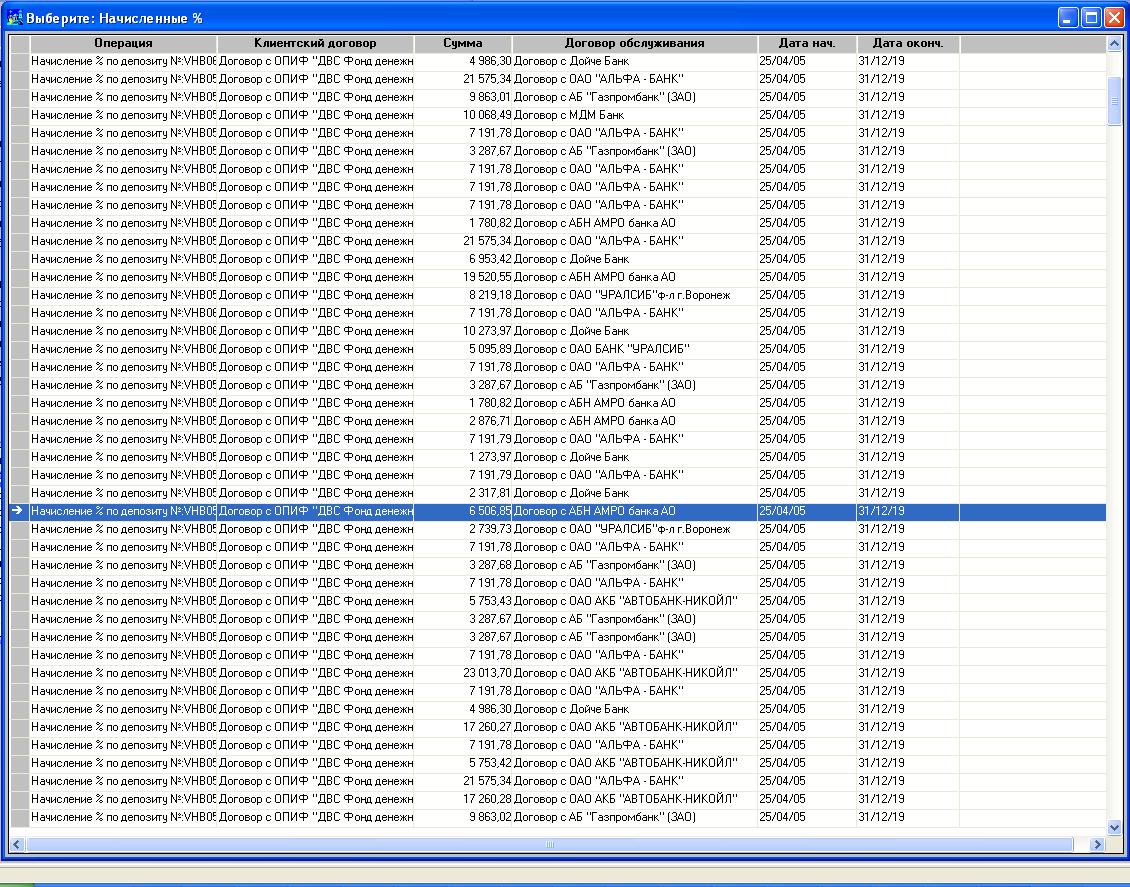The width and height of the screenshot is (1130, 887).
Task: Click the application icon in the title bar
Action: point(14,18)
